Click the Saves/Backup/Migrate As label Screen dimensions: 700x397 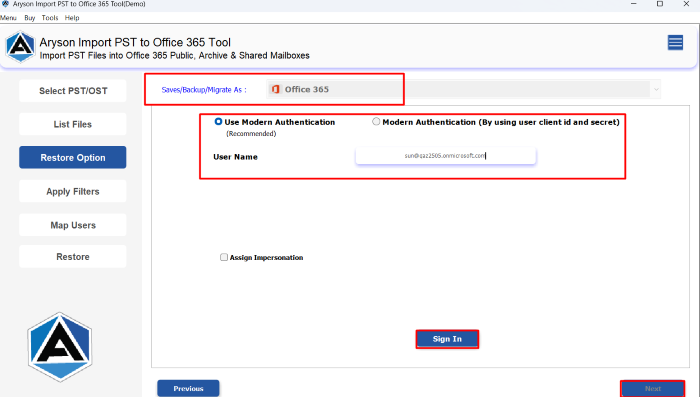point(204,90)
